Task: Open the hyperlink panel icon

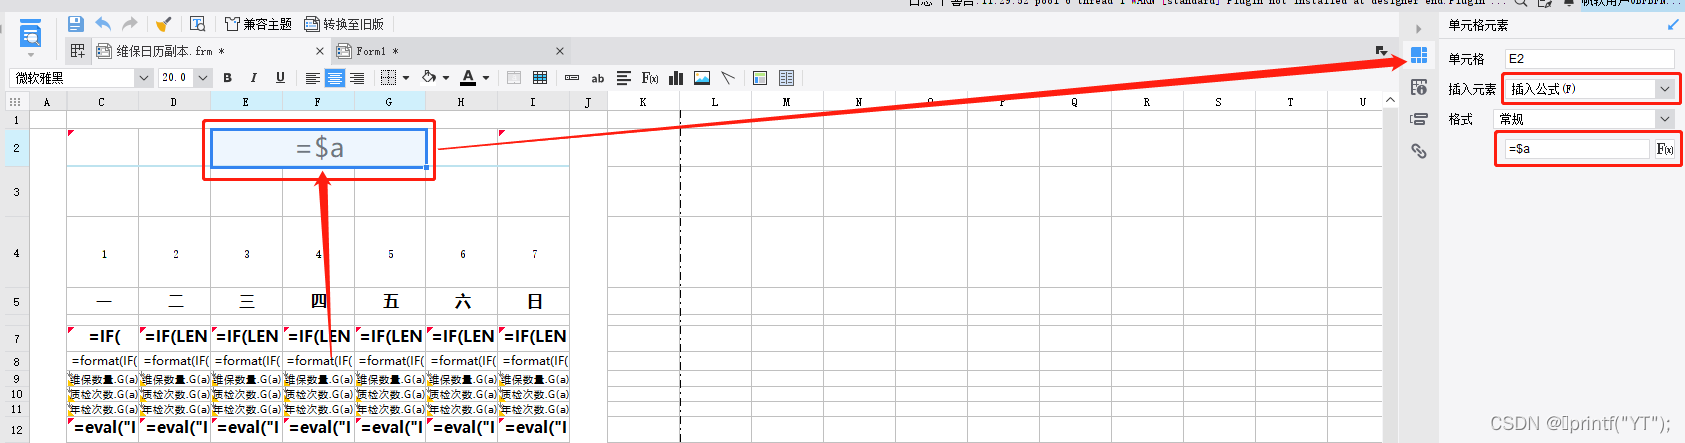Action: coord(1419,151)
